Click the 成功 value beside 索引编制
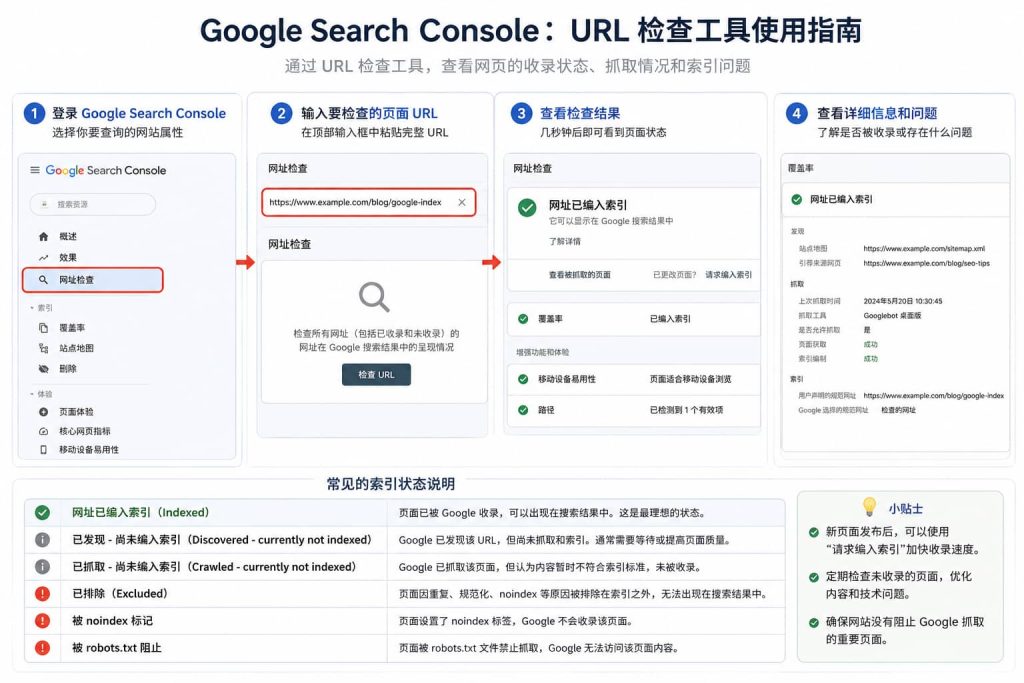 coord(871,359)
